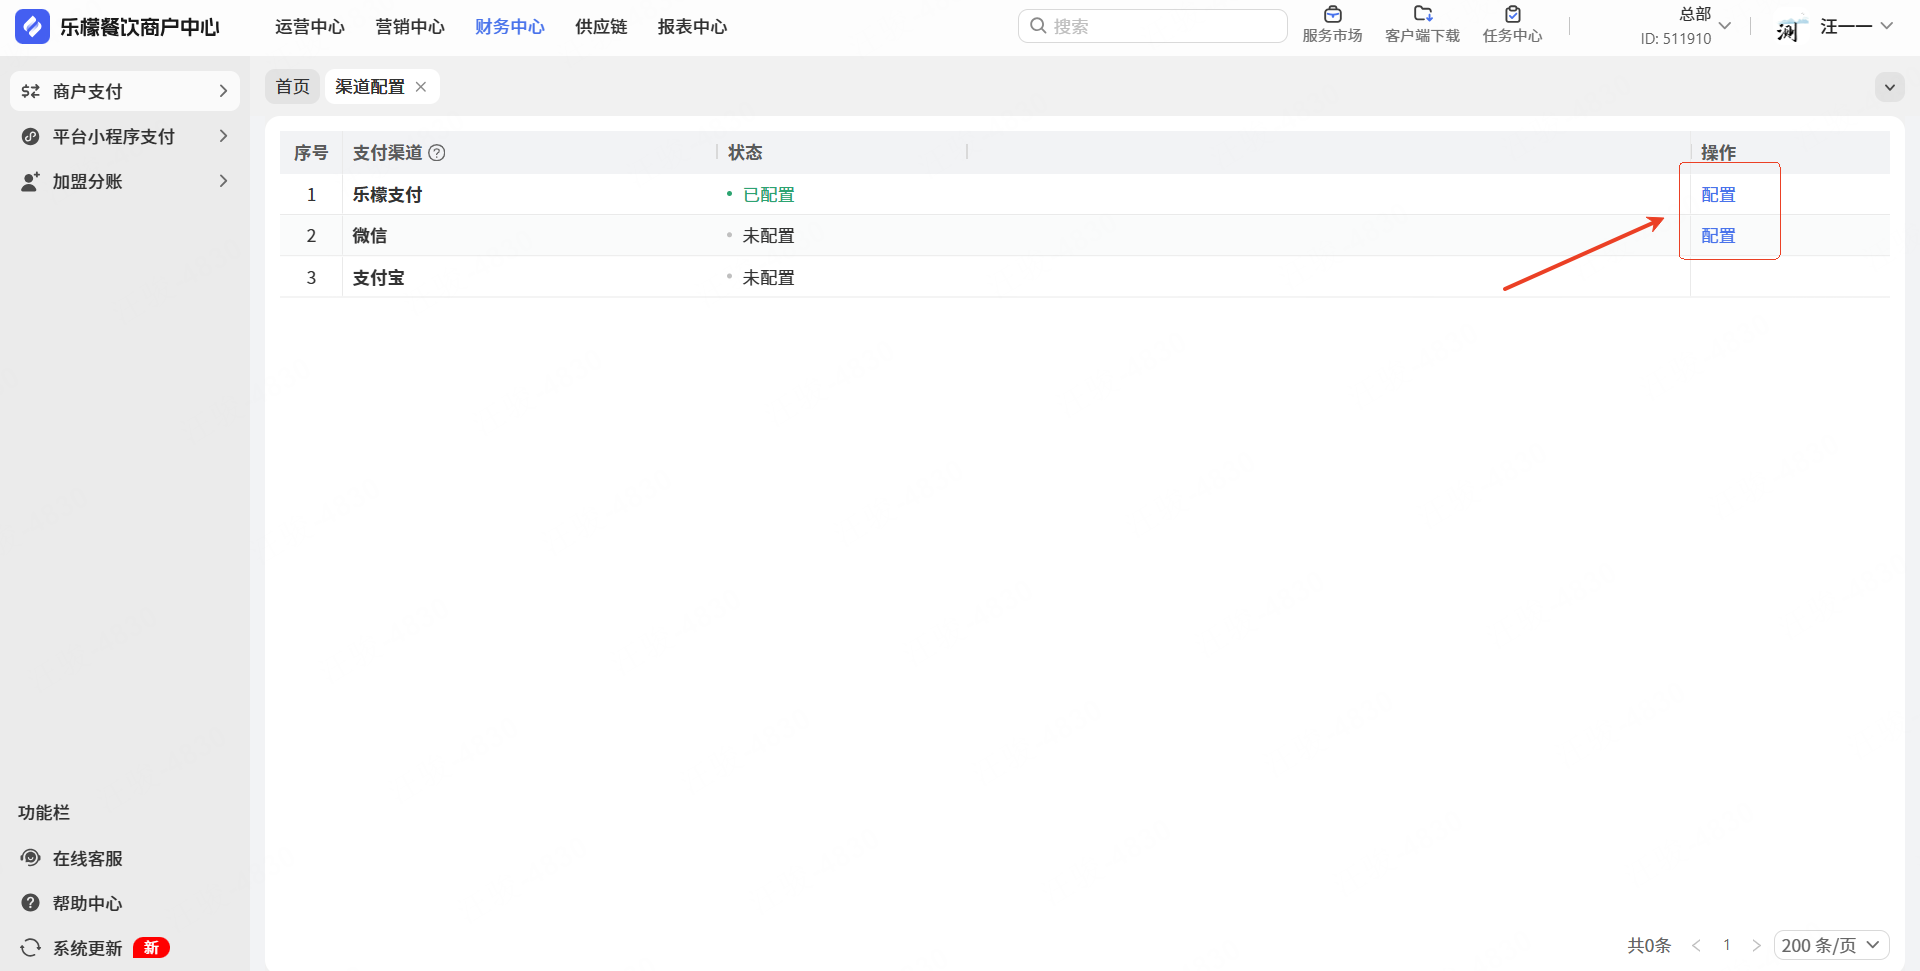
Task: Open the 财务中心 menu
Action: pos(510,27)
